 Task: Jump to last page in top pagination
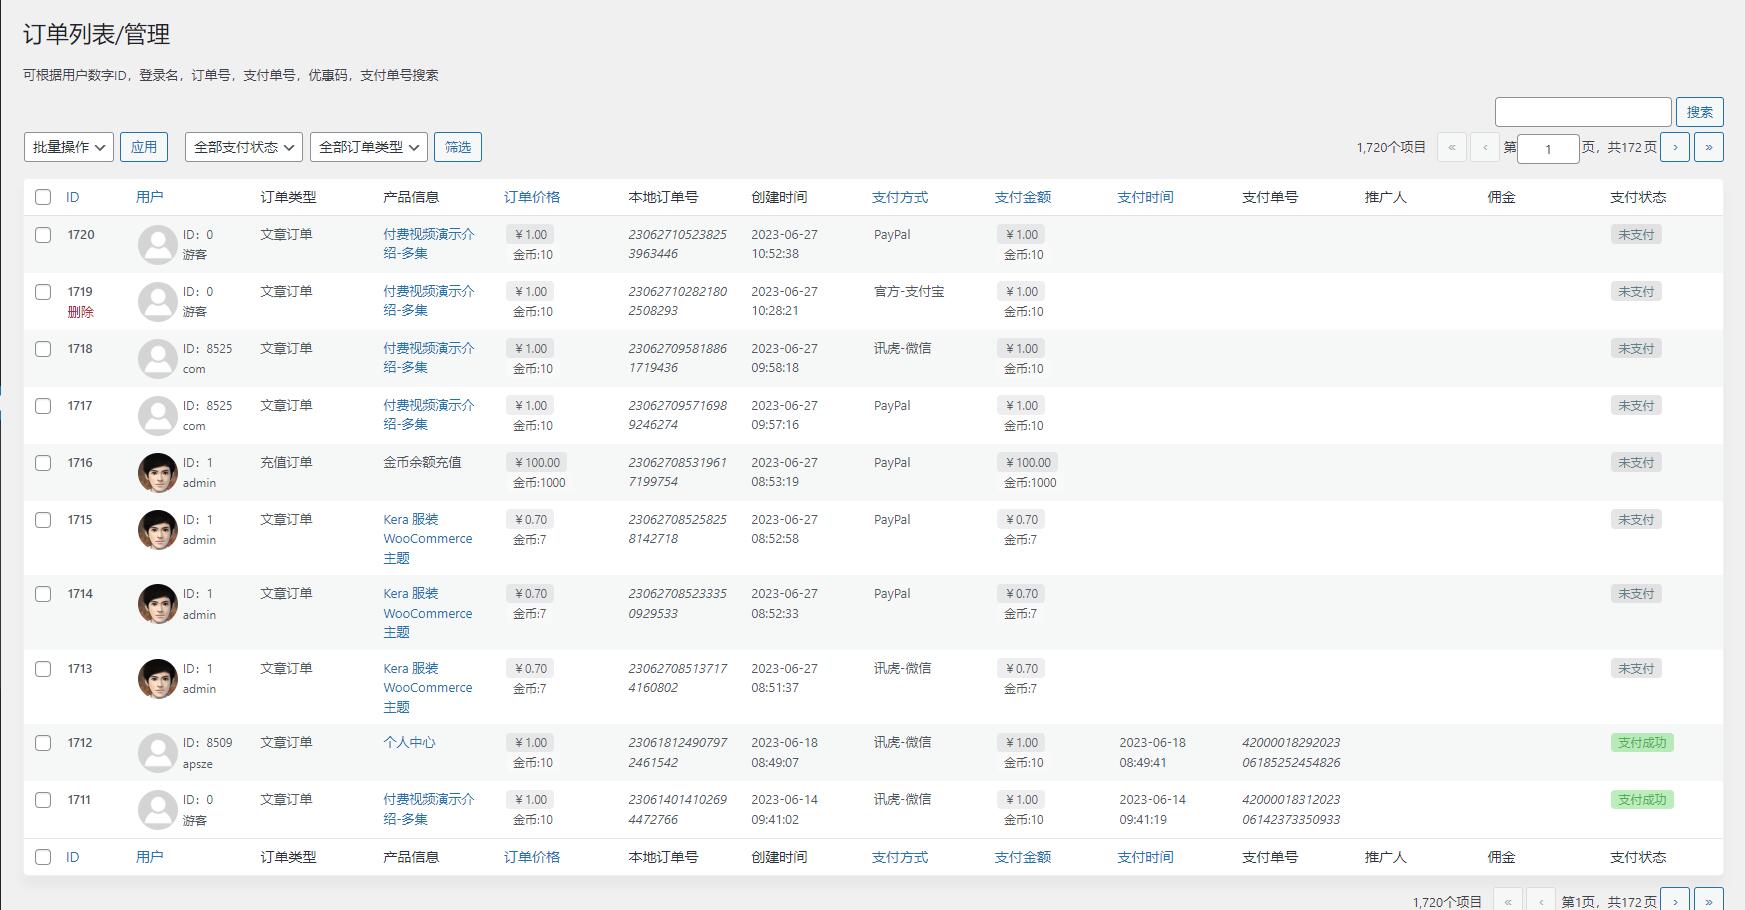pyautogui.click(x=1708, y=147)
